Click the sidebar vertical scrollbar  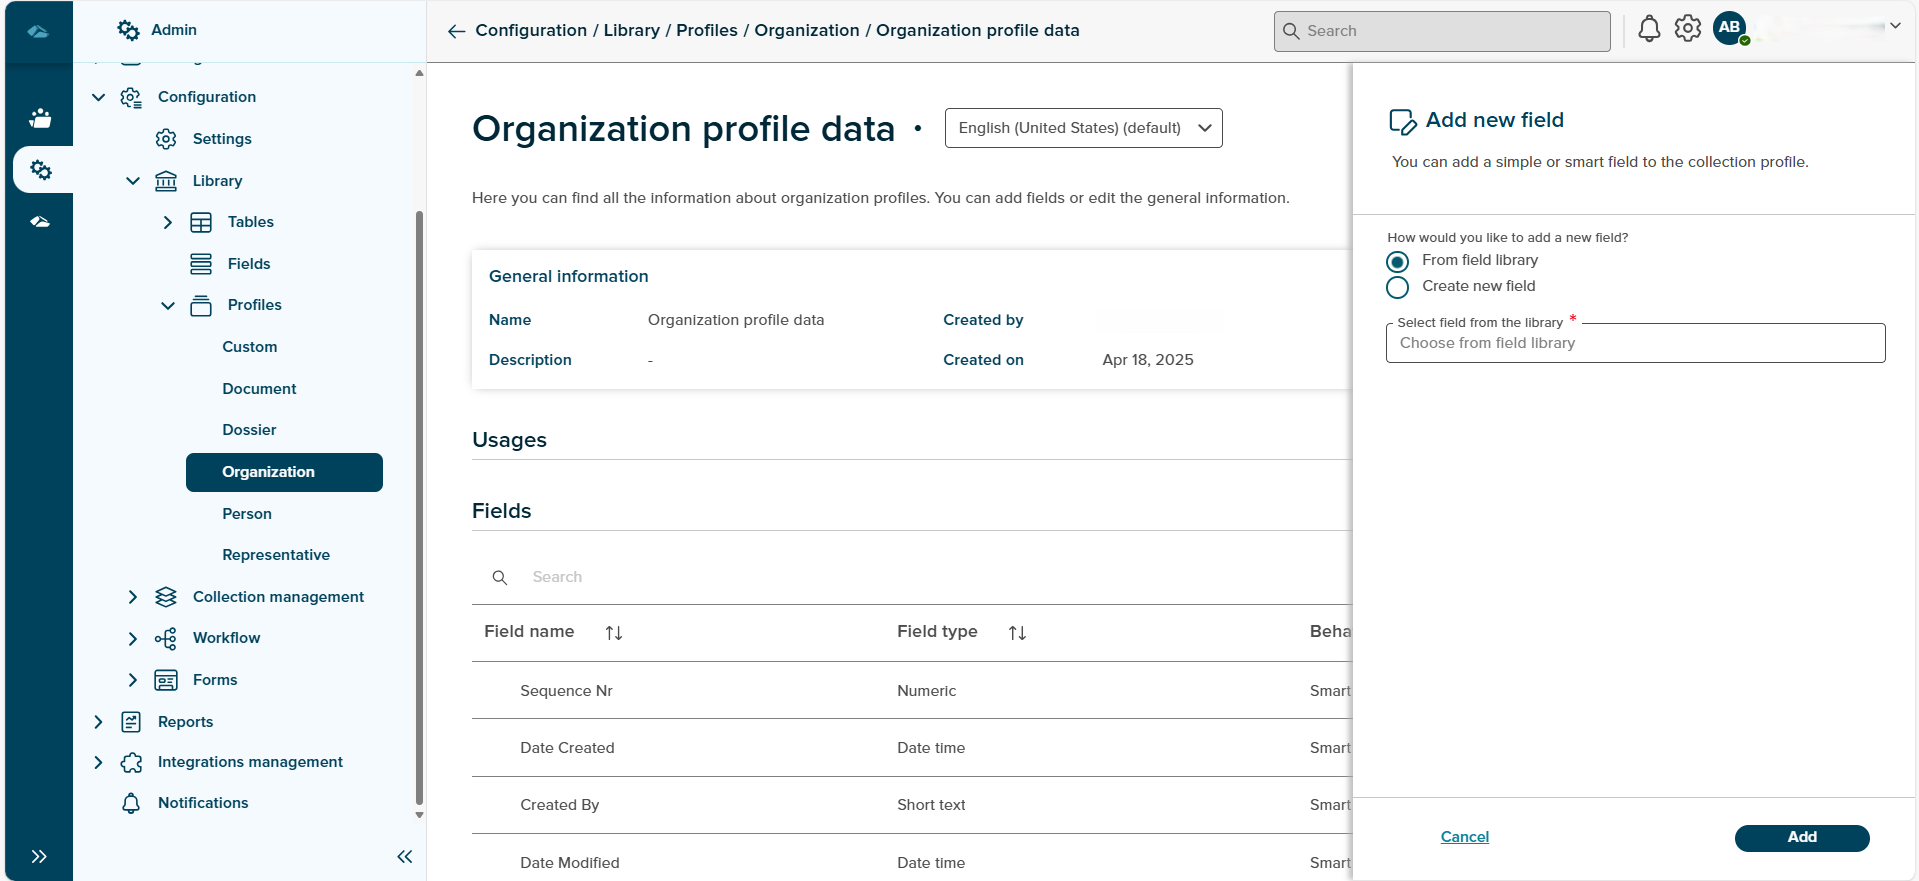point(419,508)
